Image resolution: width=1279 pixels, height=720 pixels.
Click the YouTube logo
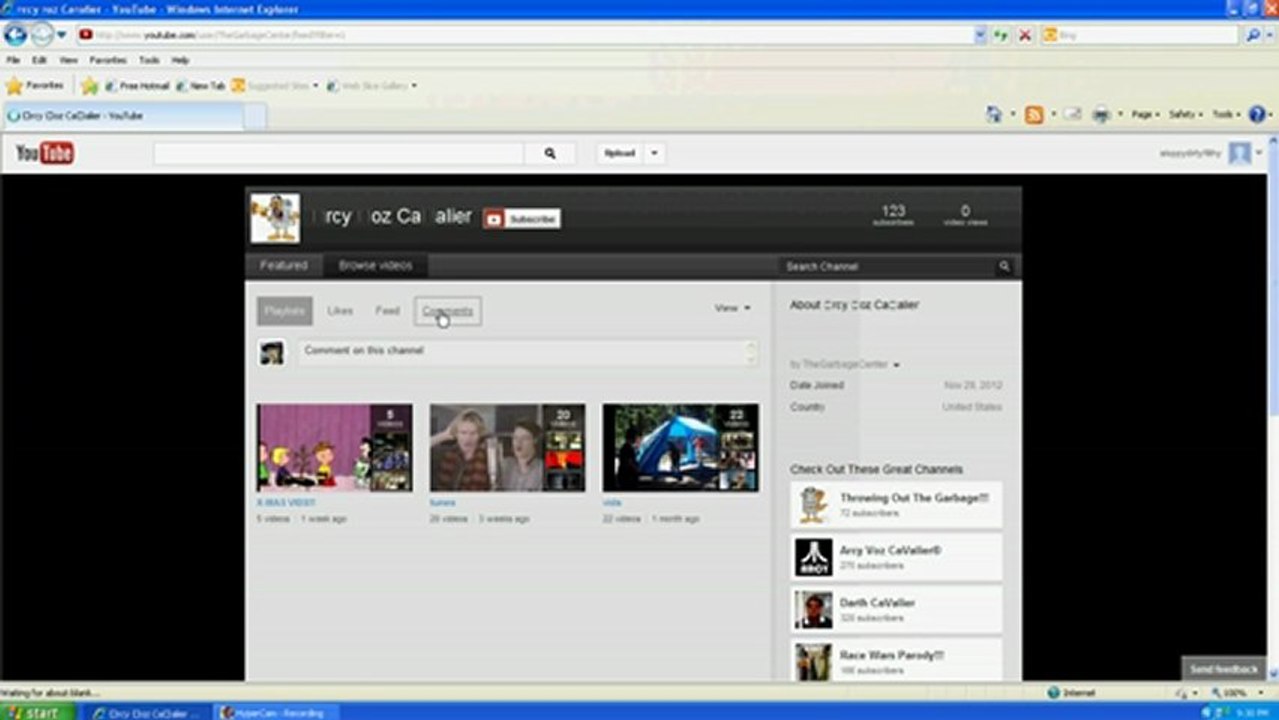pos(45,153)
